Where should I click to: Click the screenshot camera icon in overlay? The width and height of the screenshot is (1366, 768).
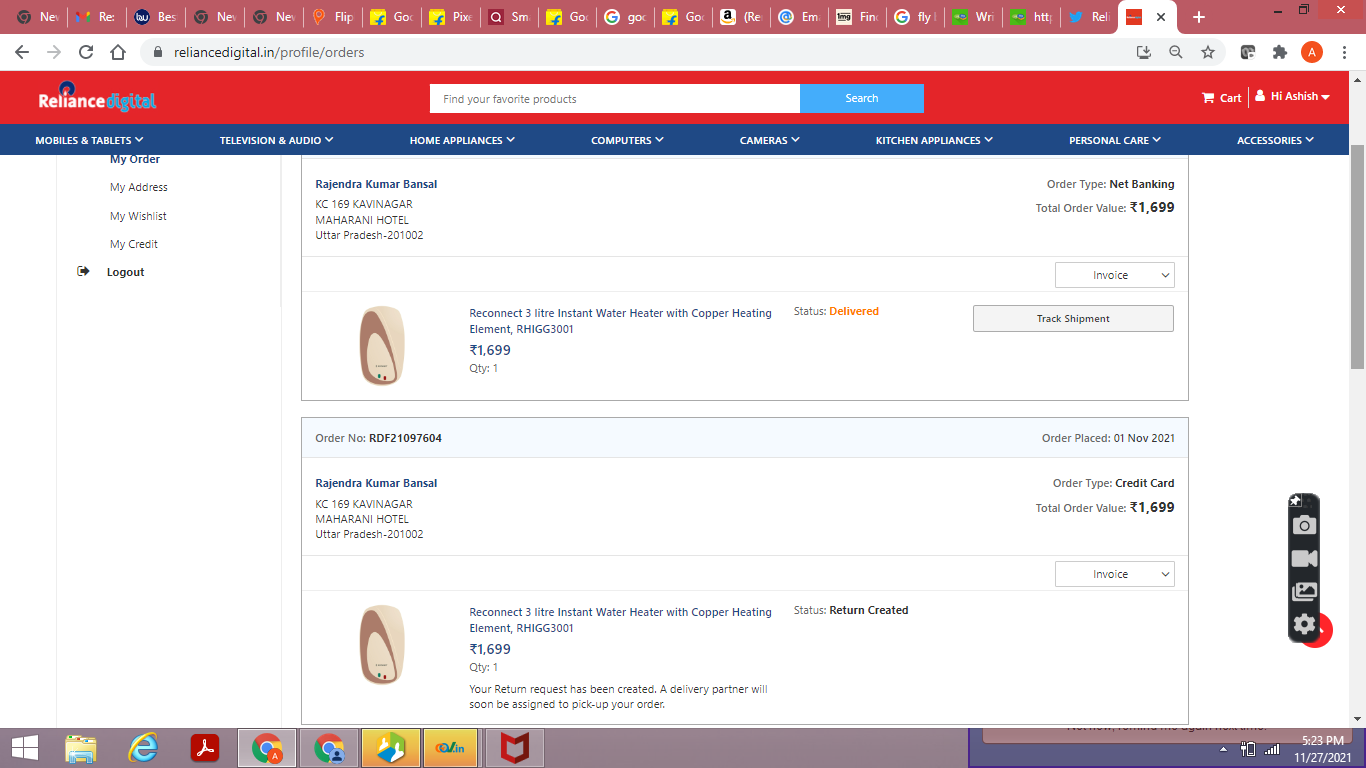pos(1304,525)
